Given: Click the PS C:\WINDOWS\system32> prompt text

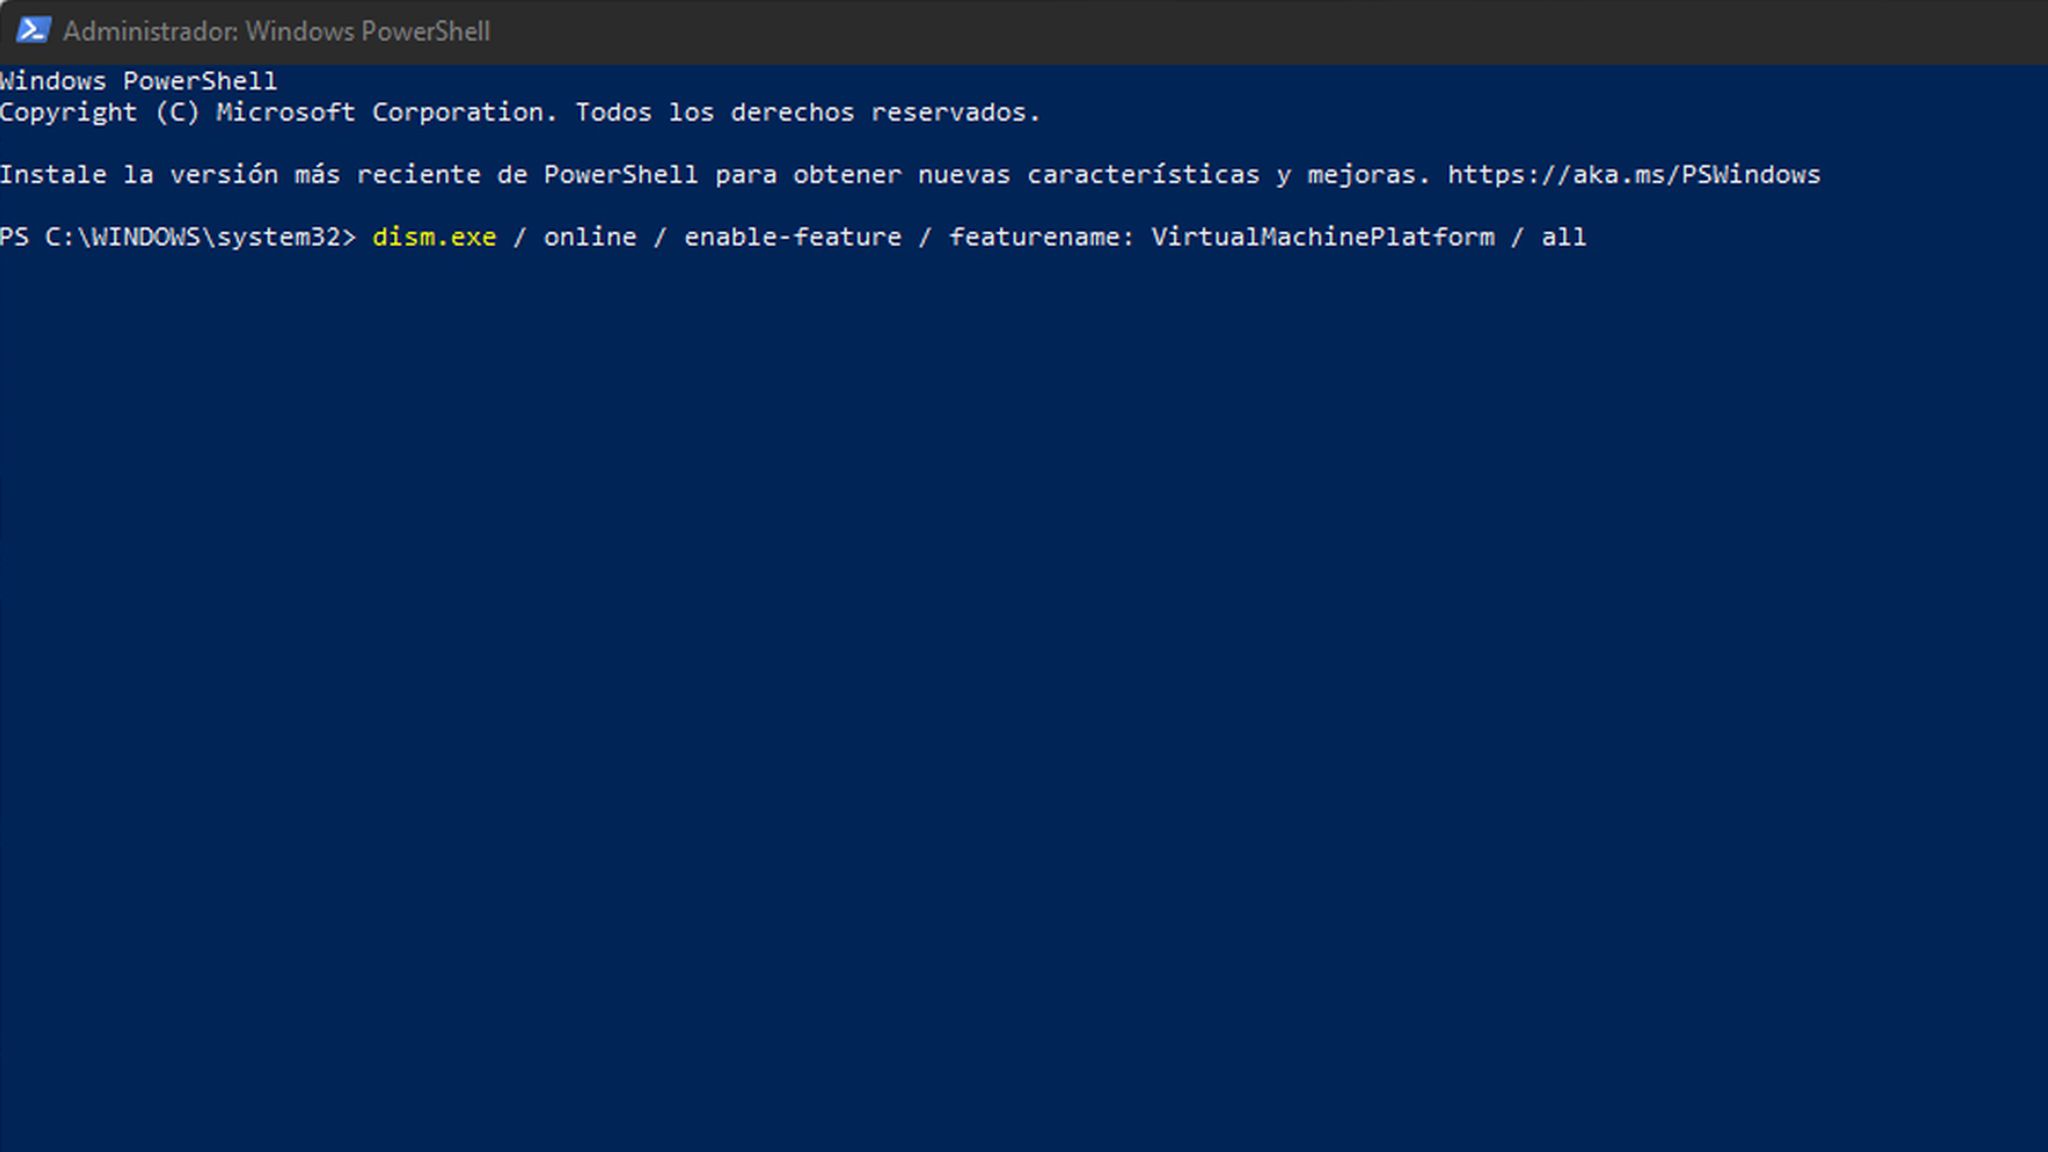Looking at the screenshot, I should tap(178, 237).
